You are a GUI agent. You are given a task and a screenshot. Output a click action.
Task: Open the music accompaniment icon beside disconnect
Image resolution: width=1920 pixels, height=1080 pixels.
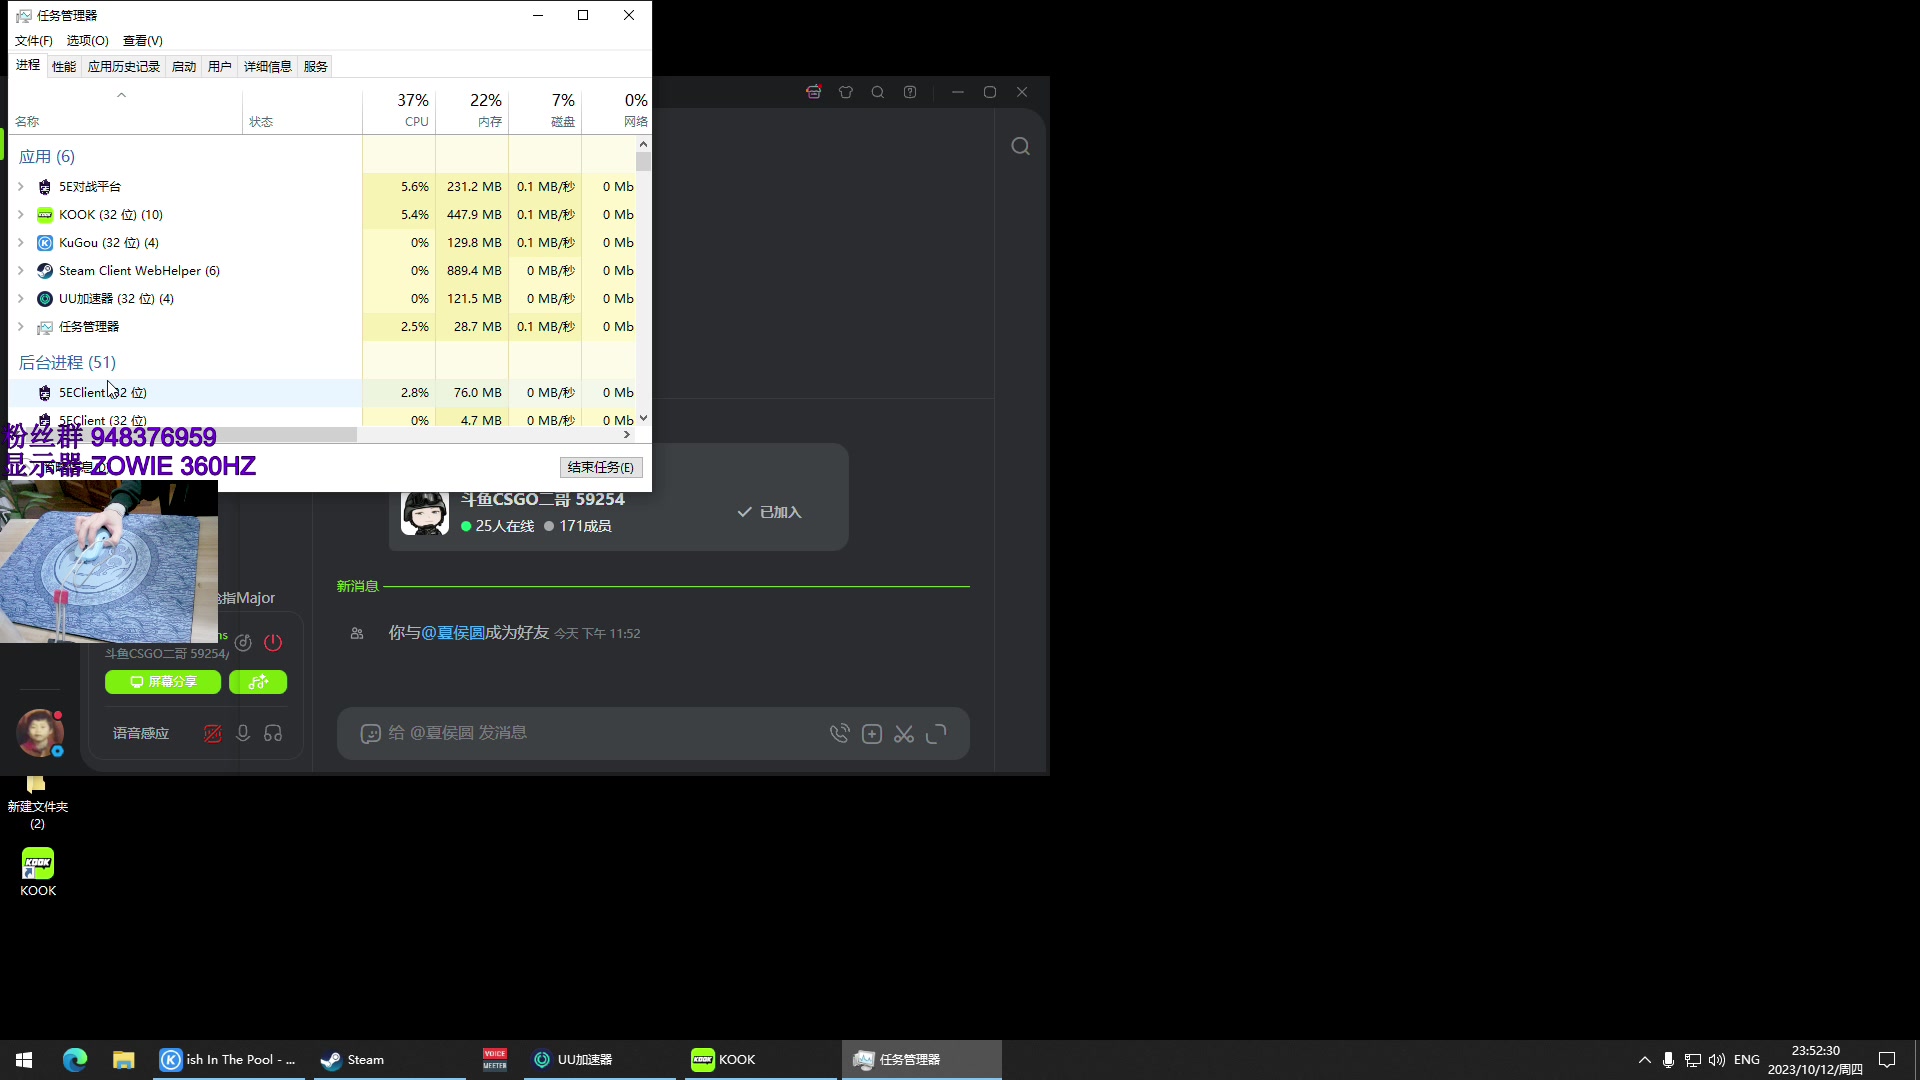click(x=243, y=642)
